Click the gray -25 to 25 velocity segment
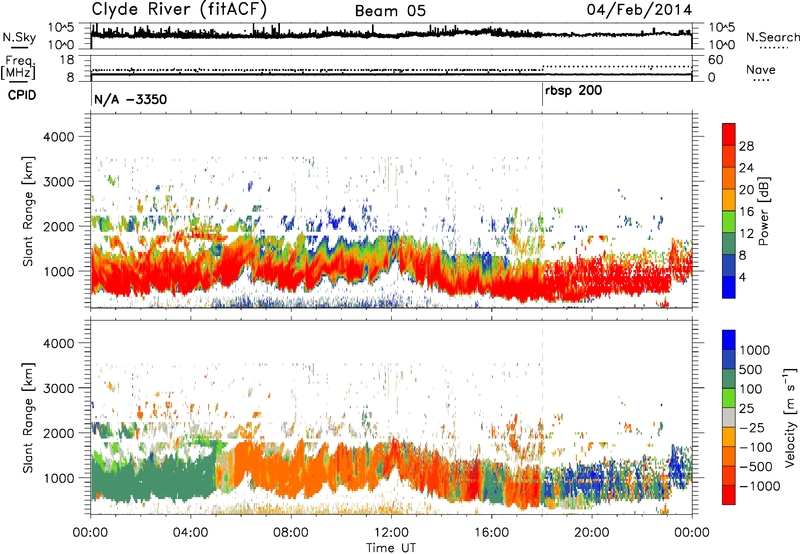Viewport: 800px width, 554px height. pos(729,417)
